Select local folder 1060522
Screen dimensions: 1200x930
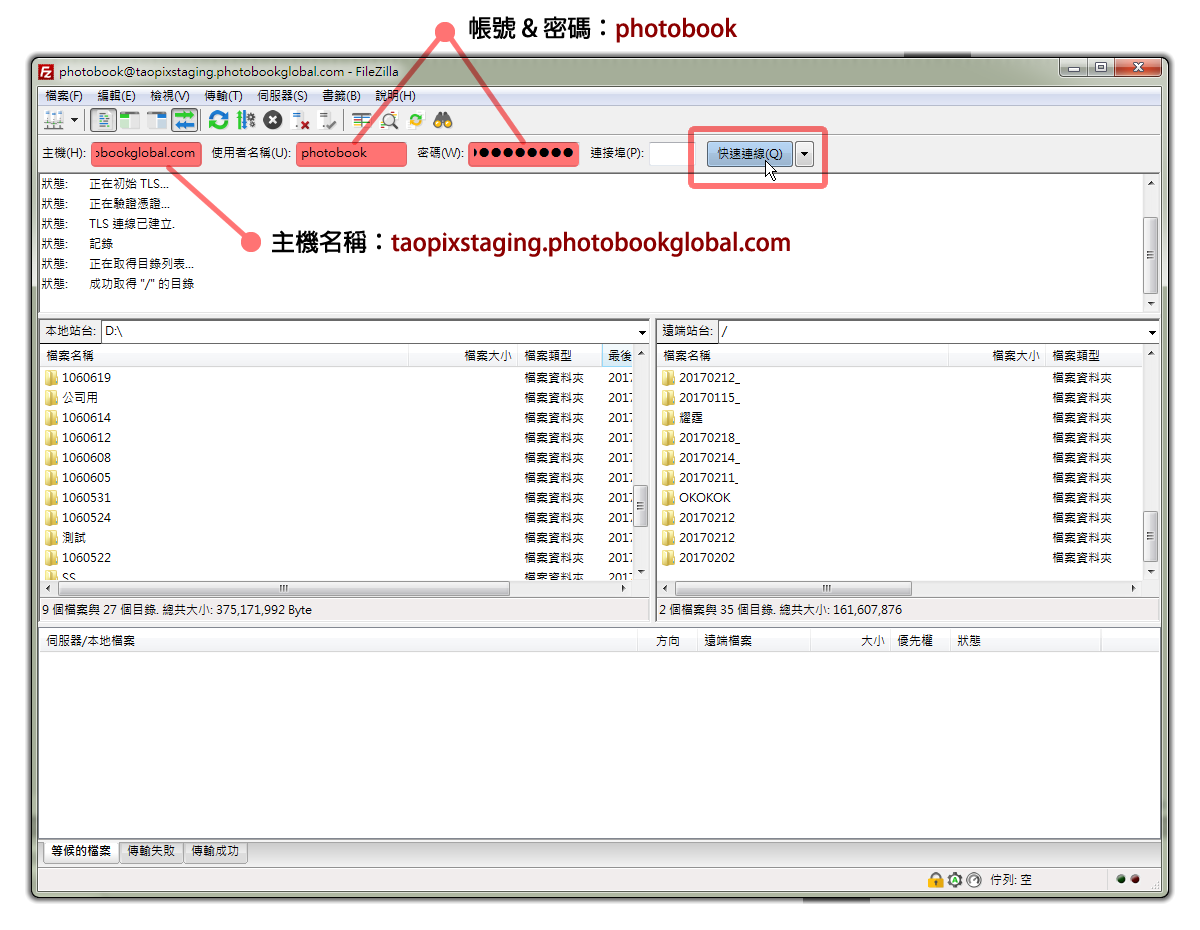pyautogui.click(x=86, y=558)
